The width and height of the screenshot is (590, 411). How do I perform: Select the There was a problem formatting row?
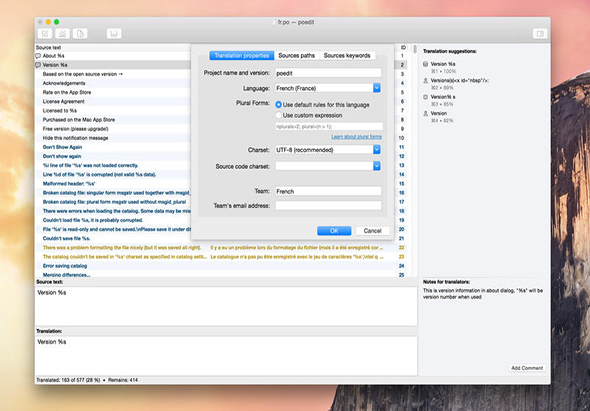click(x=221, y=248)
